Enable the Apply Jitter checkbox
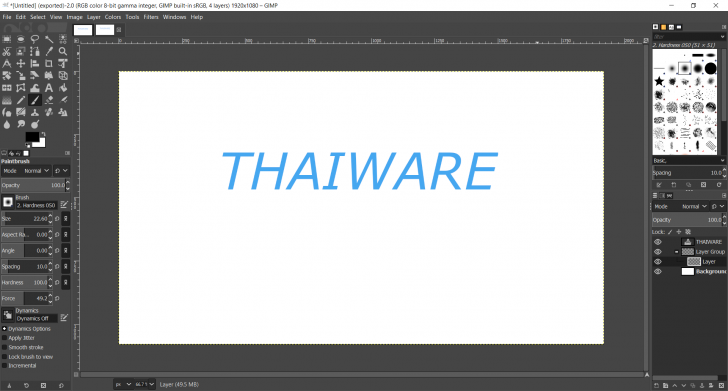 point(5,338)
